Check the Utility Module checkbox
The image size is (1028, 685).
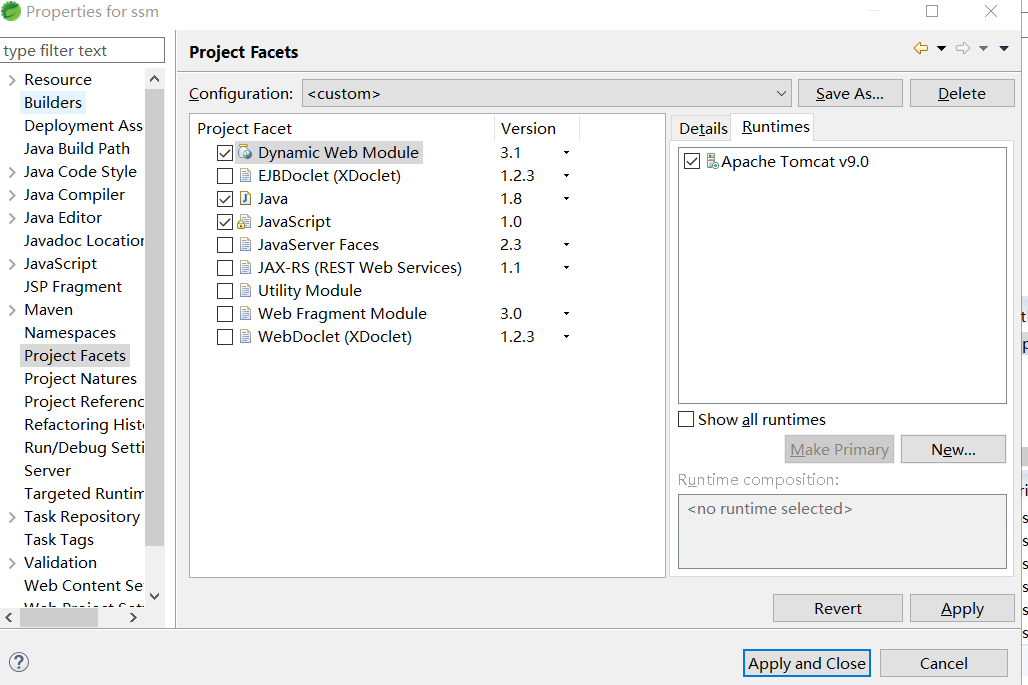(225, 290)
